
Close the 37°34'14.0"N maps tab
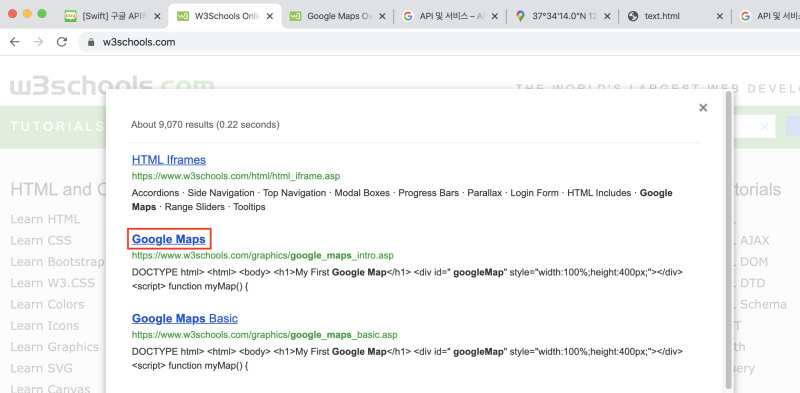607,16
